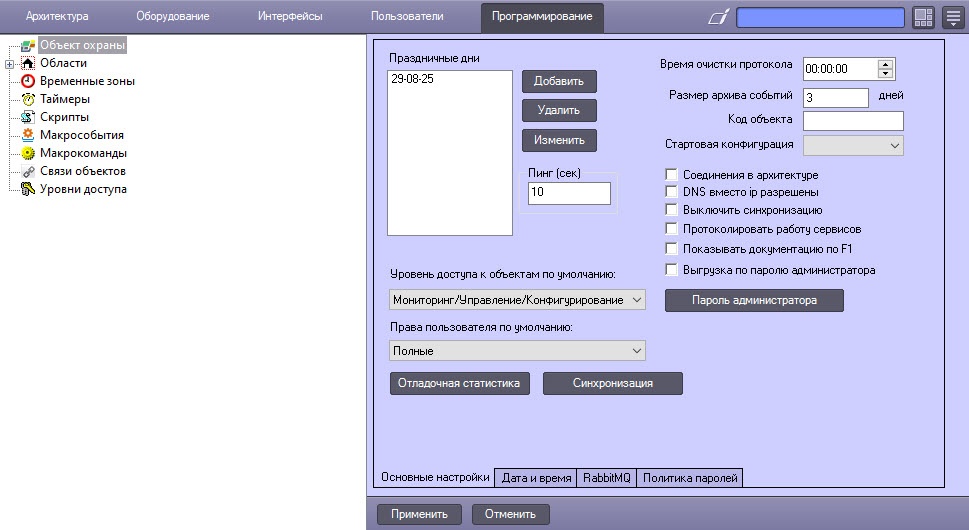The height and width of the screenshot is (530, 969).
Task: Switch to the Оборудование tab
Action: click(x=172, y=16)
